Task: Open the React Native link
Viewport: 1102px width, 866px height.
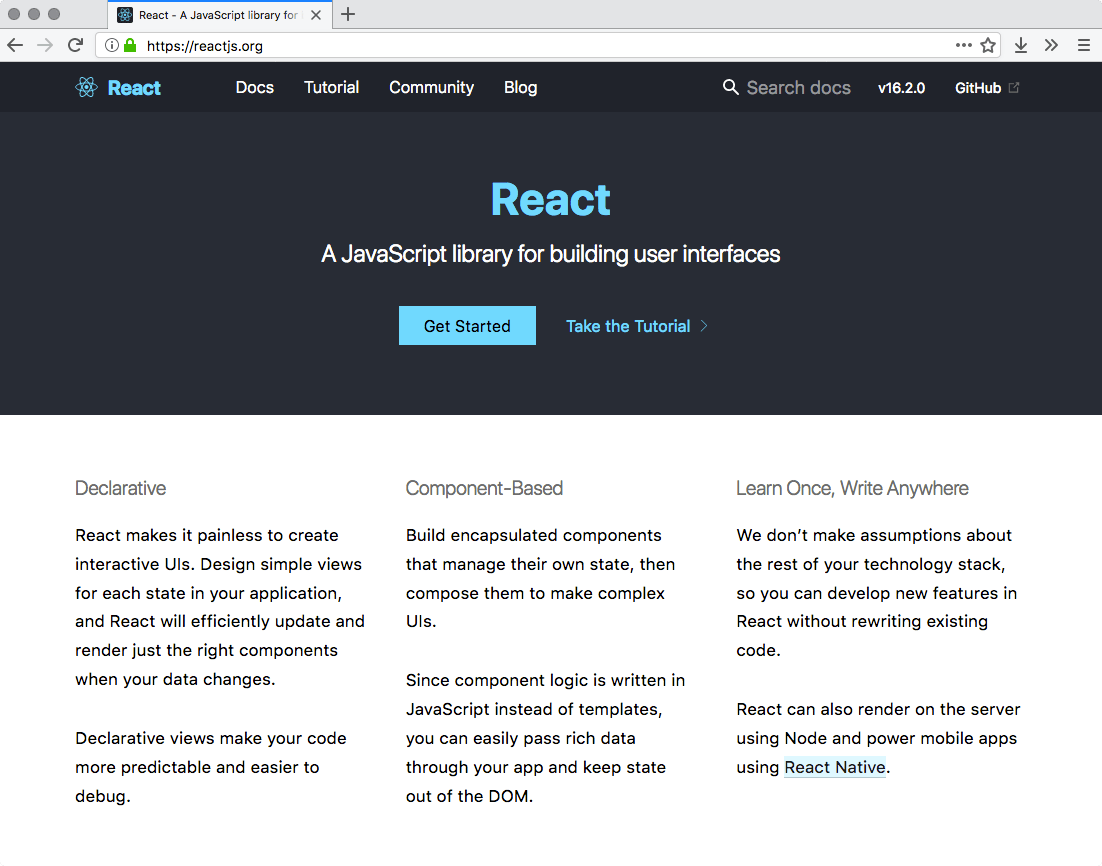Action: (835, 767)
